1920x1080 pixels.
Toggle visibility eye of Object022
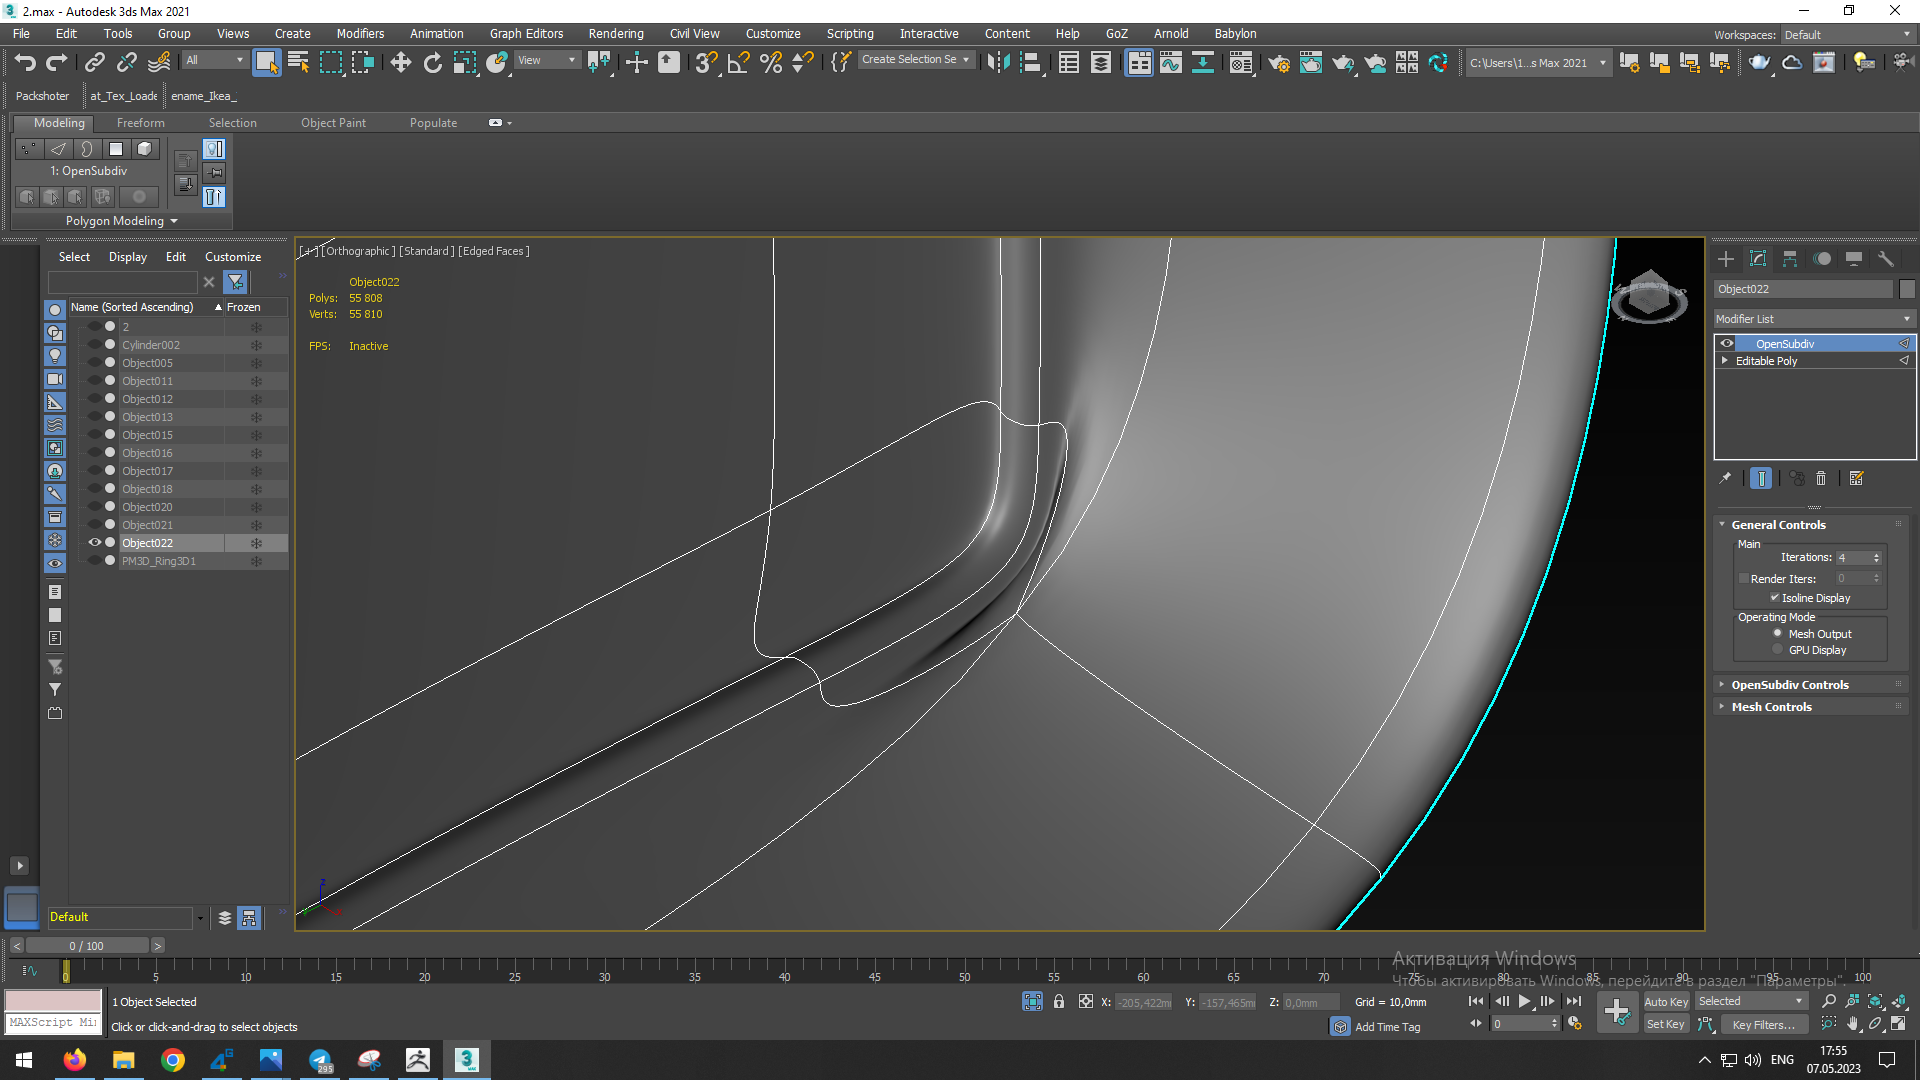pos(95,543)
